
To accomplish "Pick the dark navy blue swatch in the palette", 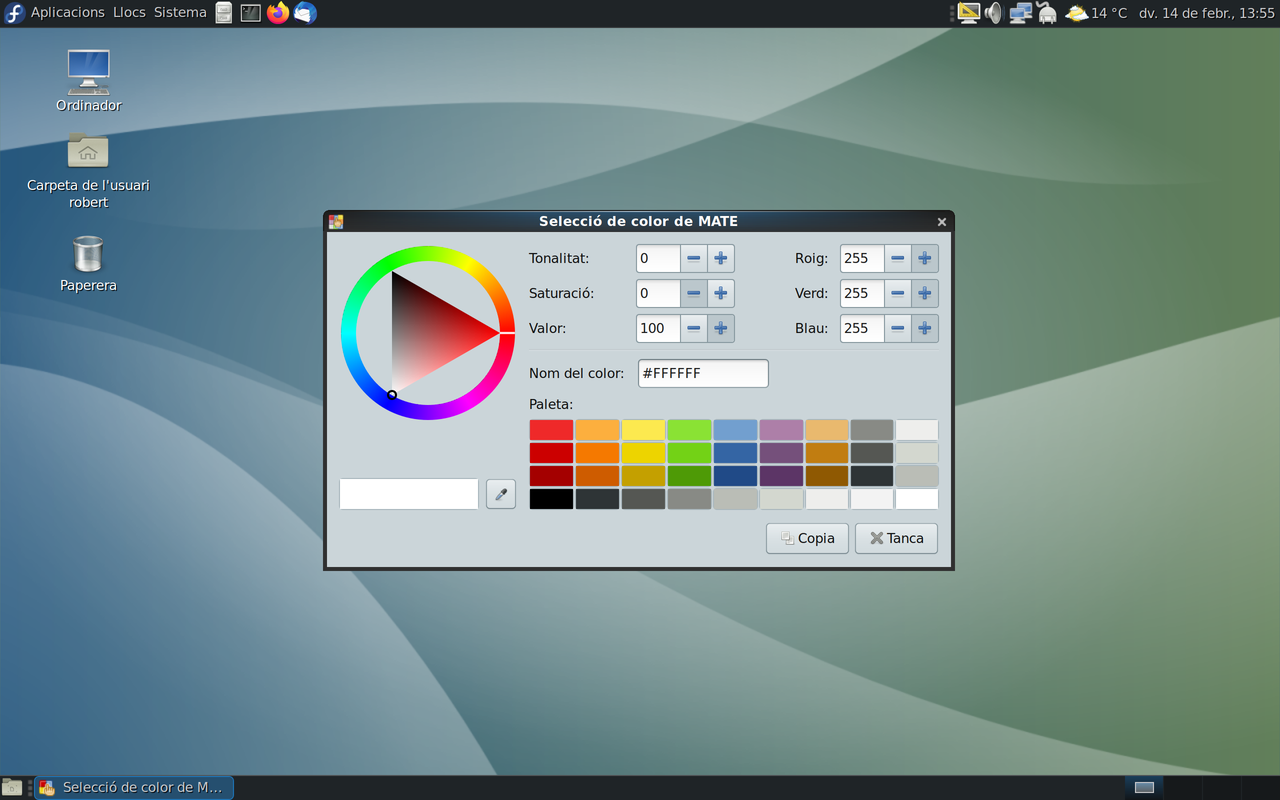I will (x=735, y=476).
